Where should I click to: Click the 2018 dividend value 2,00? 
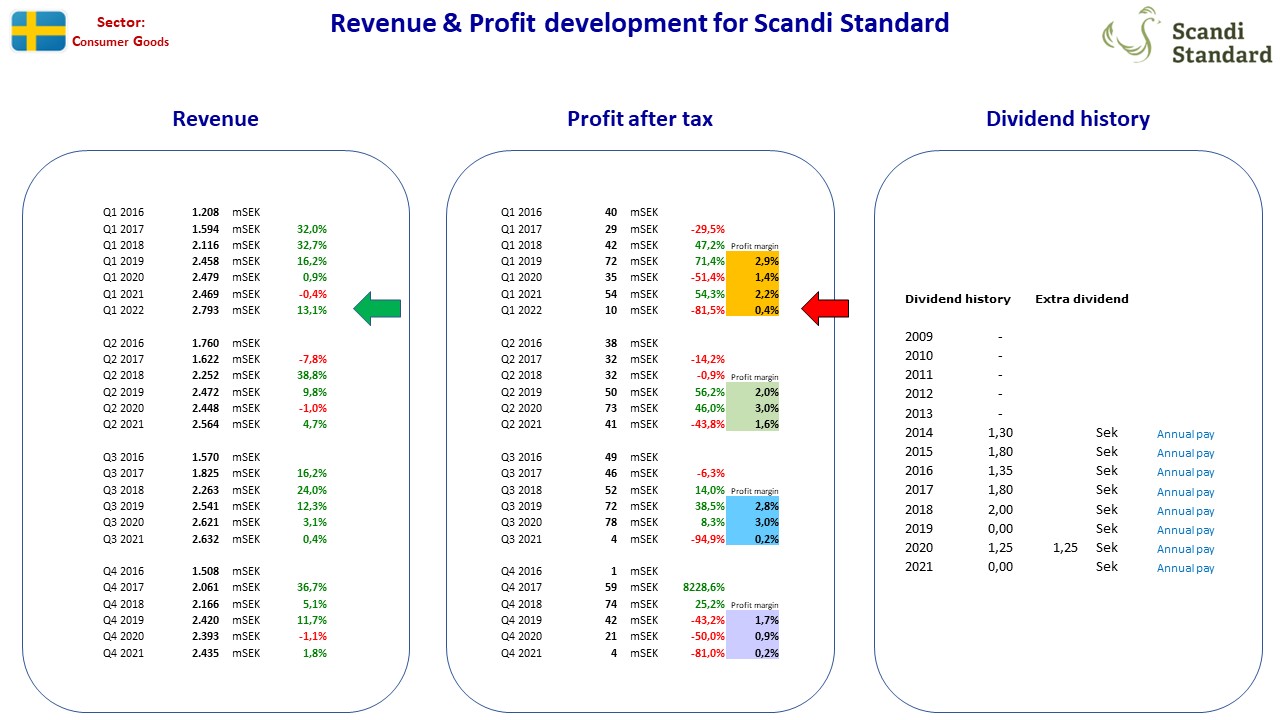click(x=1000, y=509)
